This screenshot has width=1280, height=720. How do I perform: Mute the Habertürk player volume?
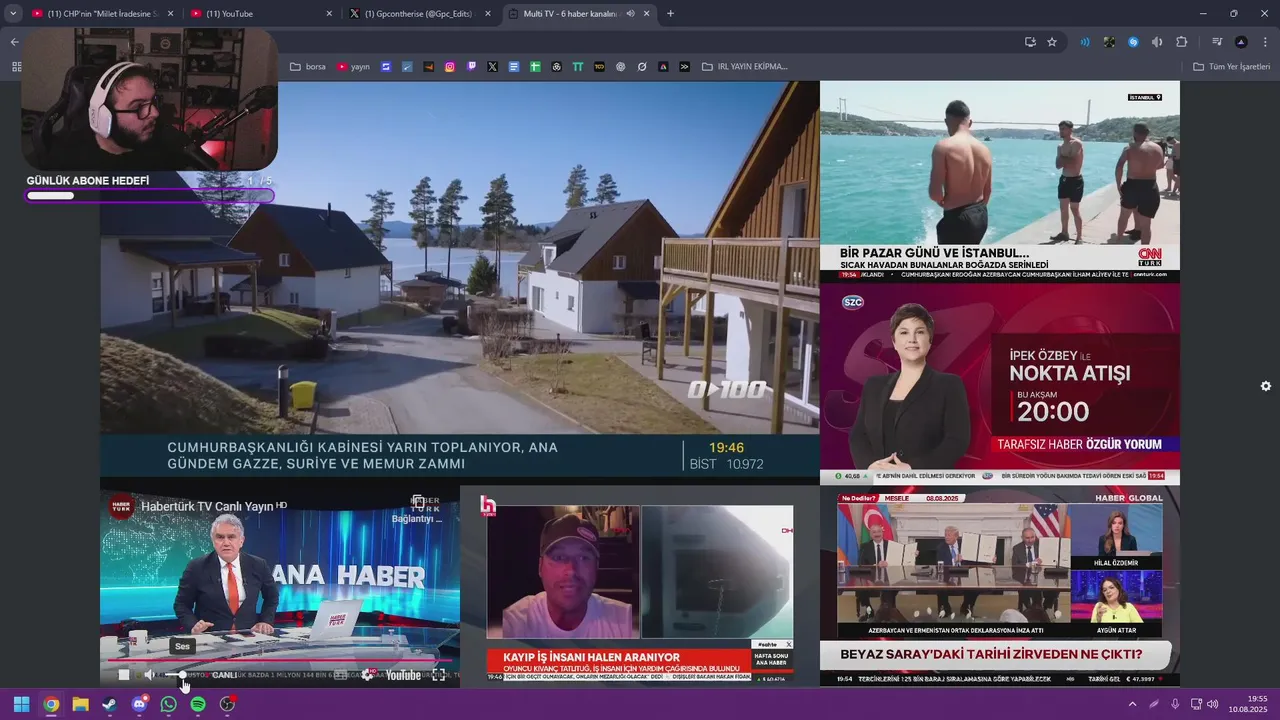pyautogui.click(x=150, y=675)
